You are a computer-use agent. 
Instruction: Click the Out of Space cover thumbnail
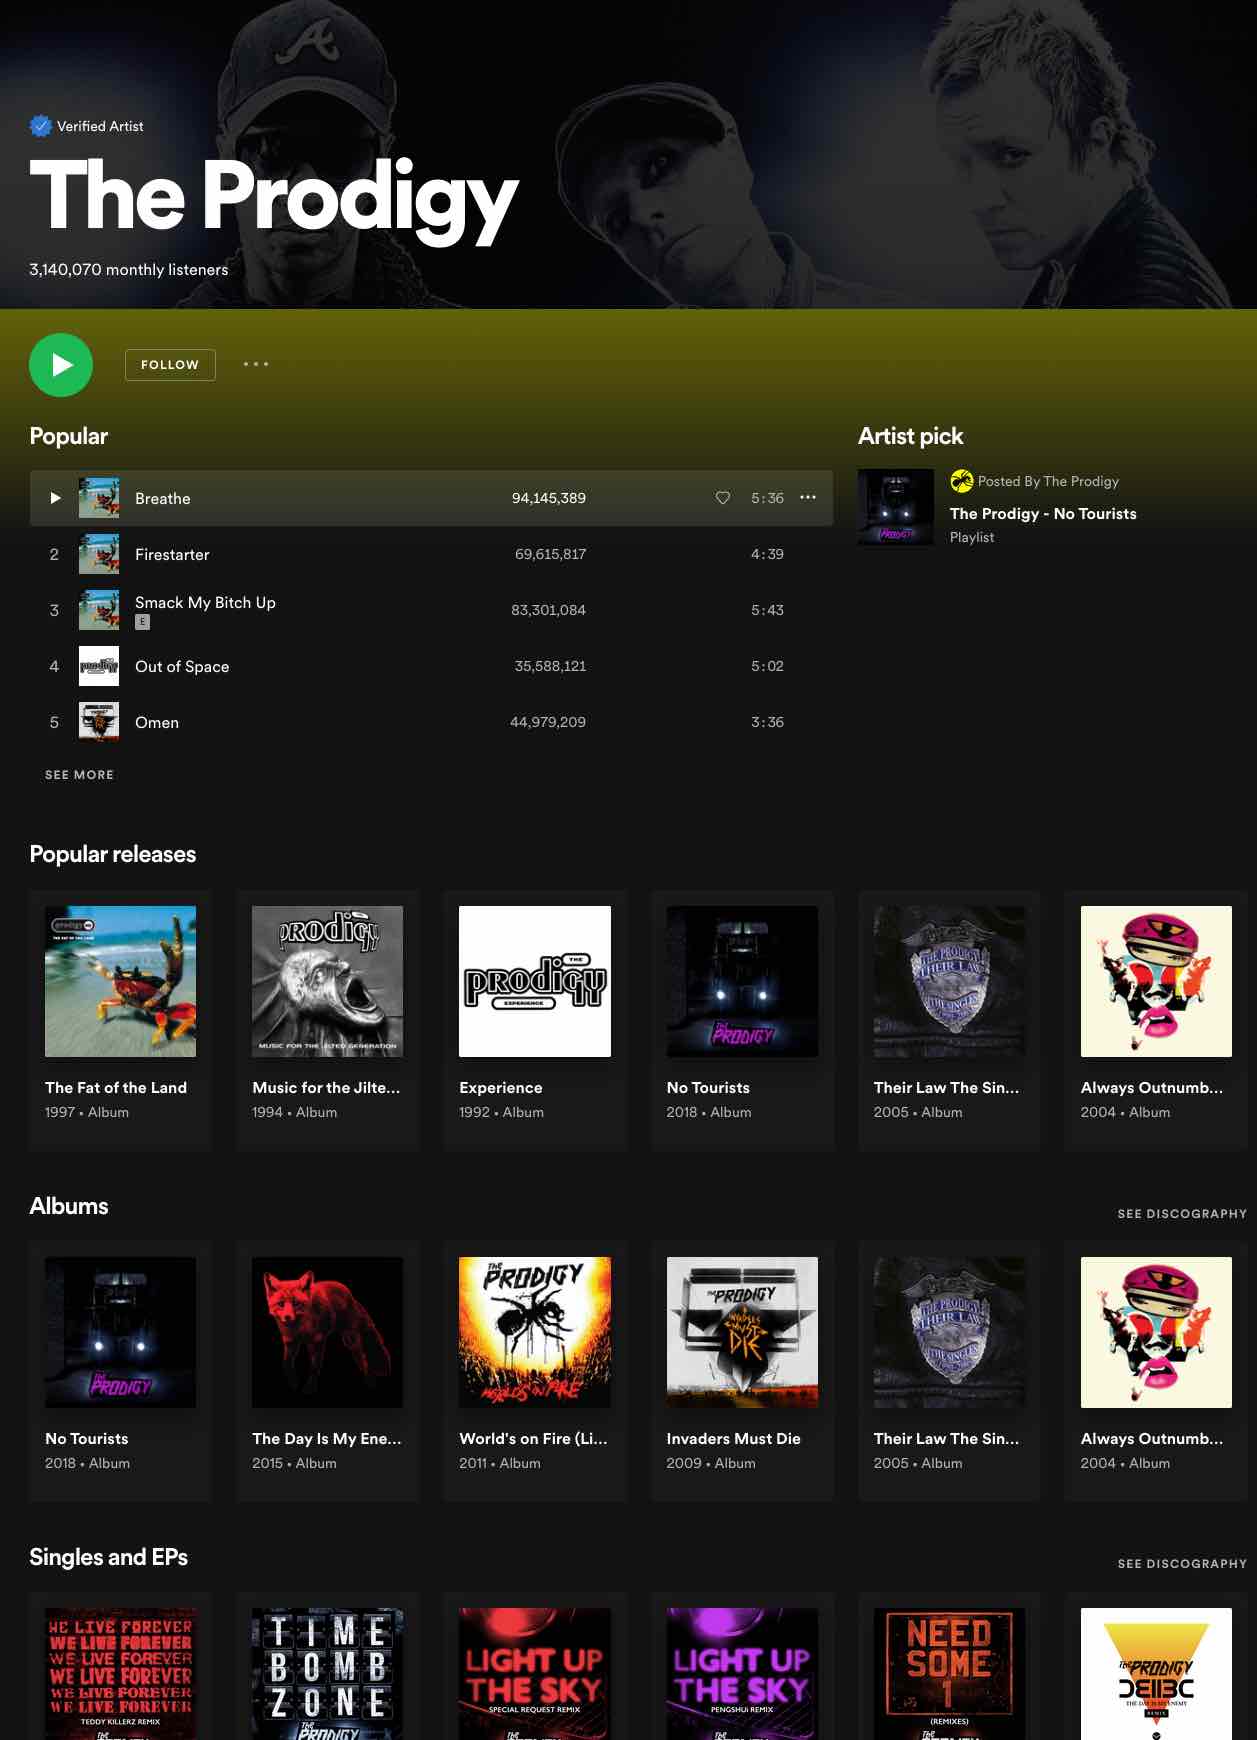tap(99, 666)
